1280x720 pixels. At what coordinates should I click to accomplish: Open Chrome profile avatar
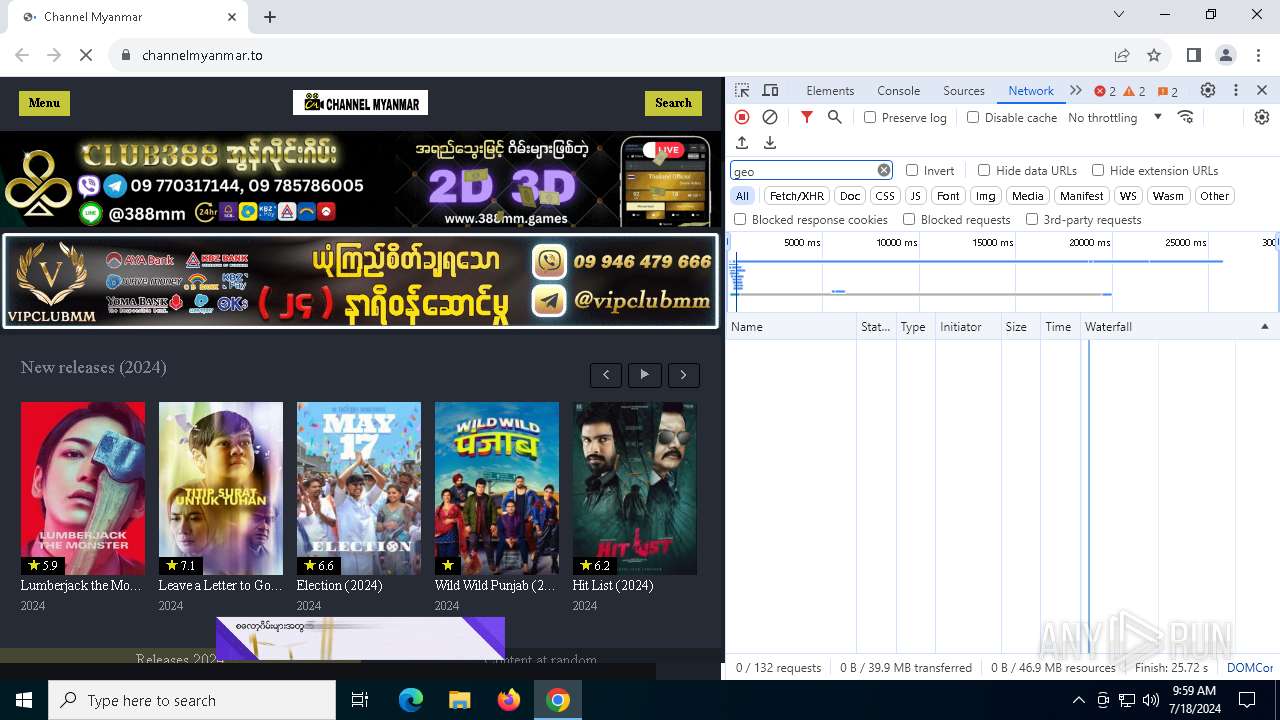point(1226,55)
